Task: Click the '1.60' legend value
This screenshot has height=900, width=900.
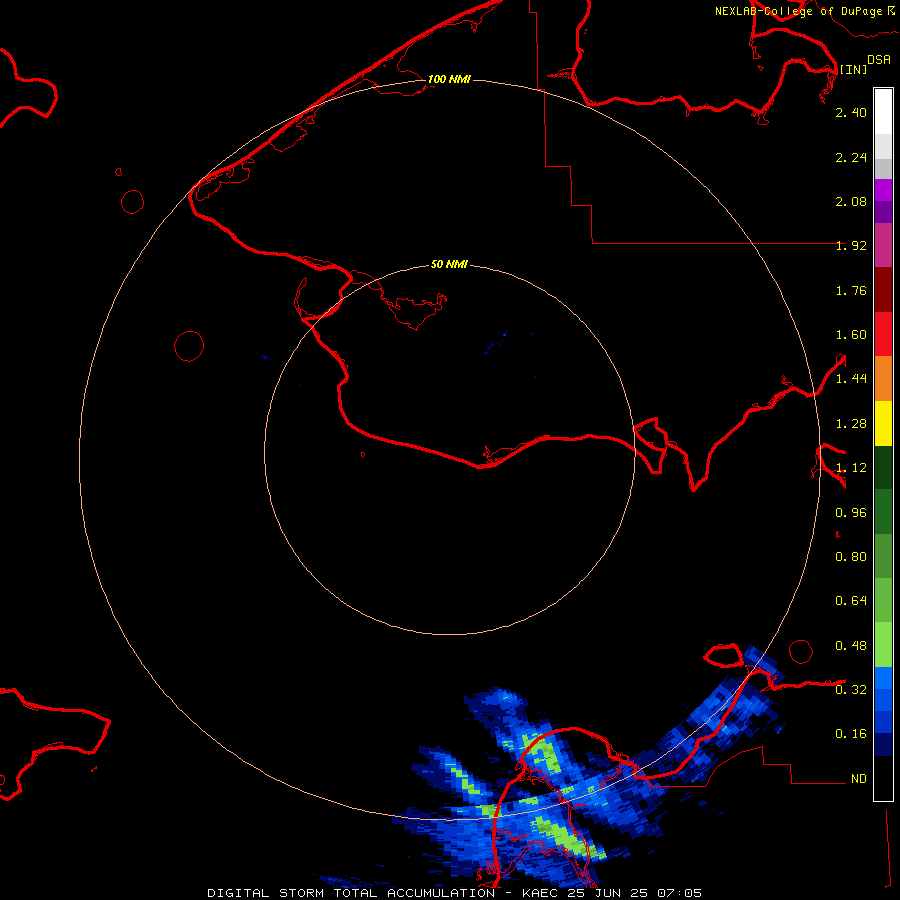Action: click(851, 335)
